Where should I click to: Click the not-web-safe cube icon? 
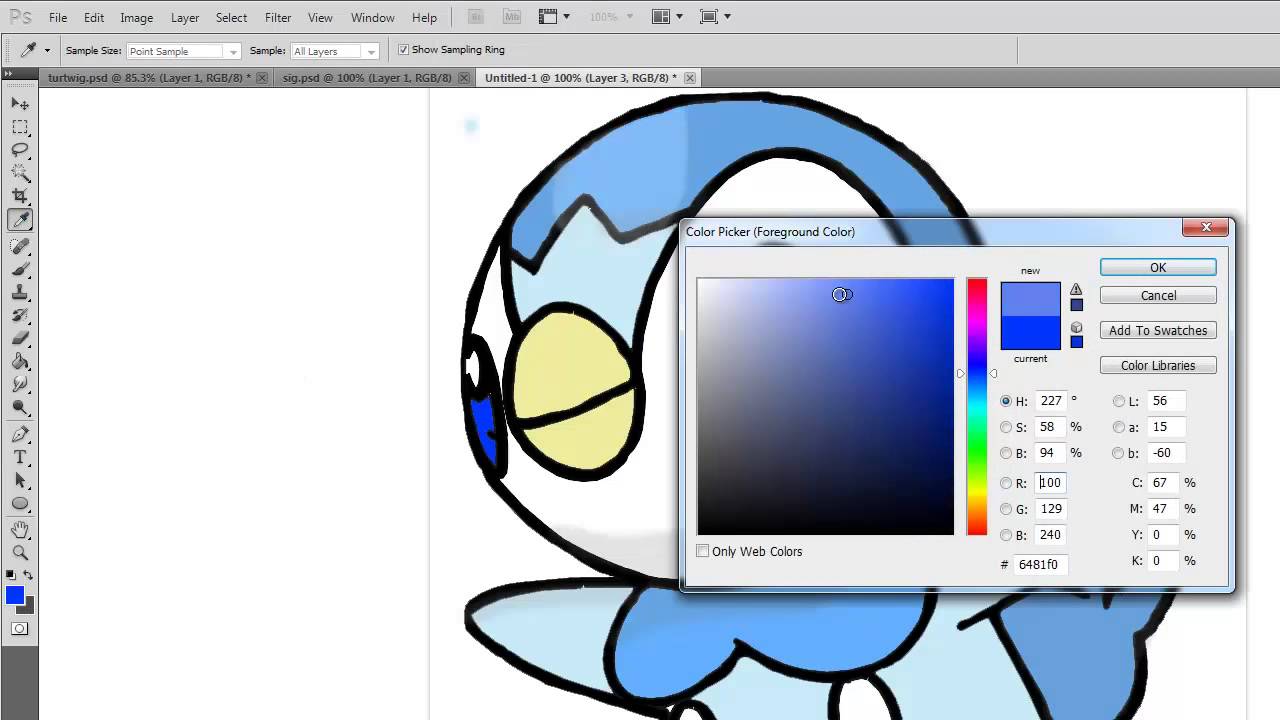[1076, 327]
